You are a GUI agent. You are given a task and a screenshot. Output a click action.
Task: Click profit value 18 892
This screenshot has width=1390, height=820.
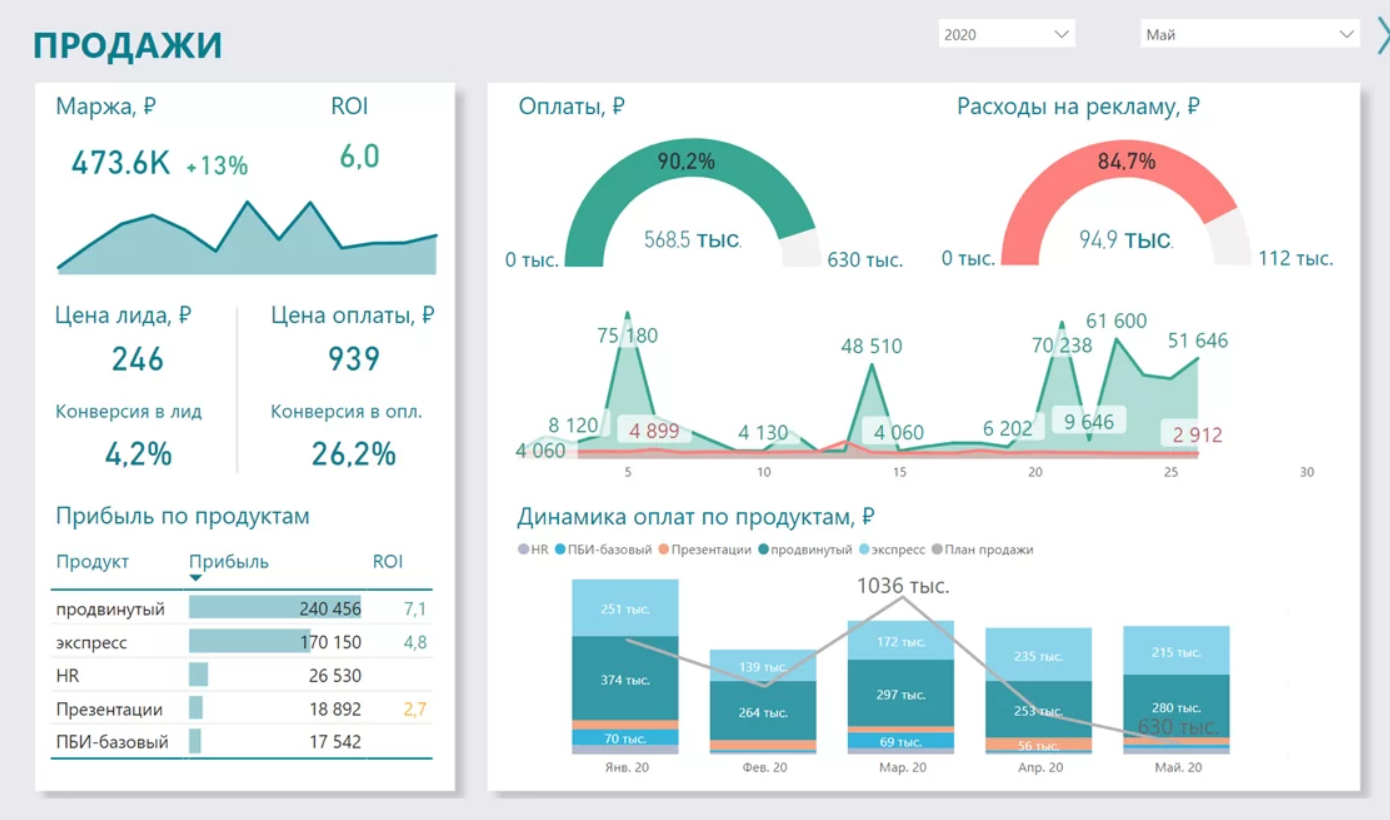[x=335, y=709]
